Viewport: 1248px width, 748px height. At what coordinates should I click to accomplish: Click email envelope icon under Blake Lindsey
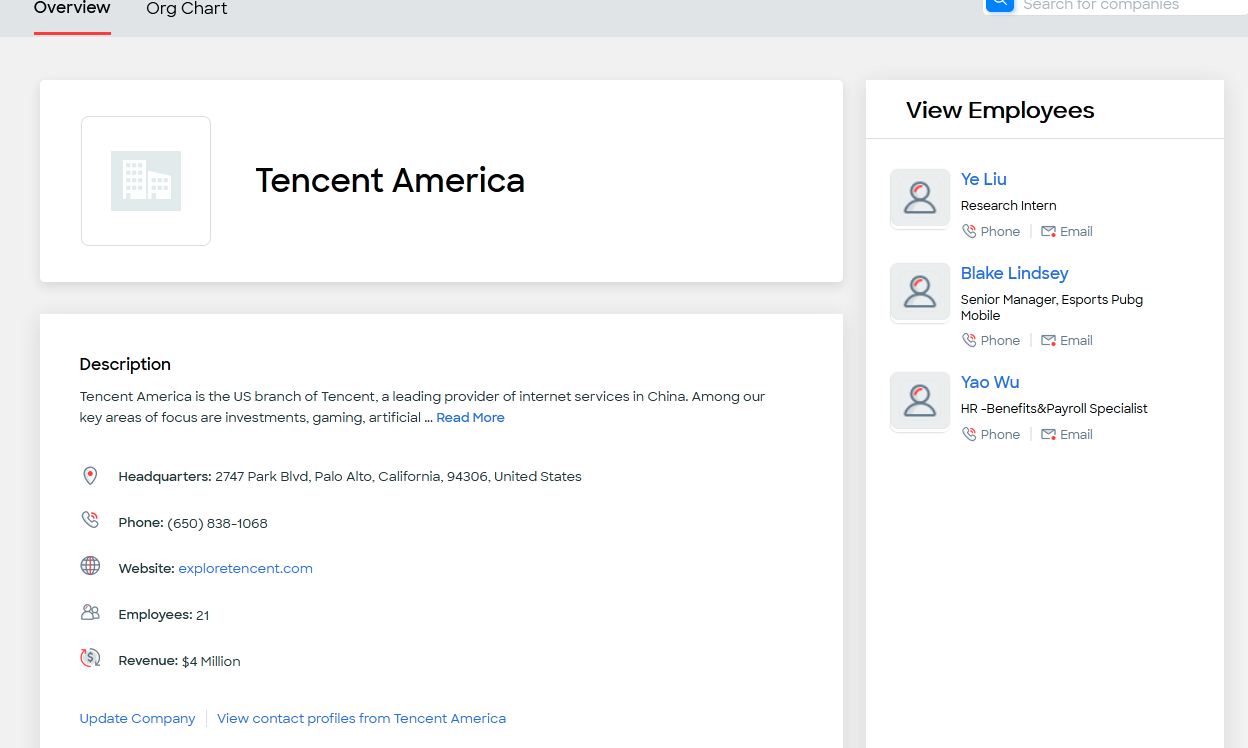pos(1048,340)
